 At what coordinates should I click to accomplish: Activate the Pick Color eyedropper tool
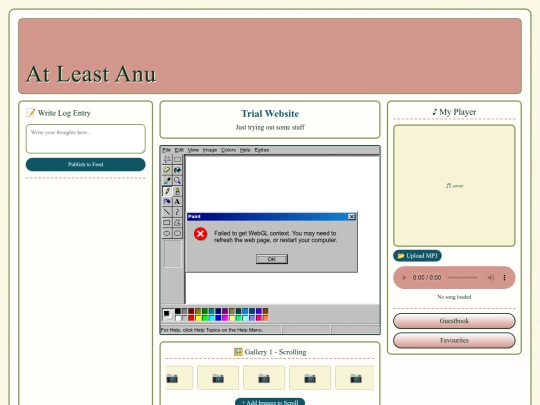point(167,180)
